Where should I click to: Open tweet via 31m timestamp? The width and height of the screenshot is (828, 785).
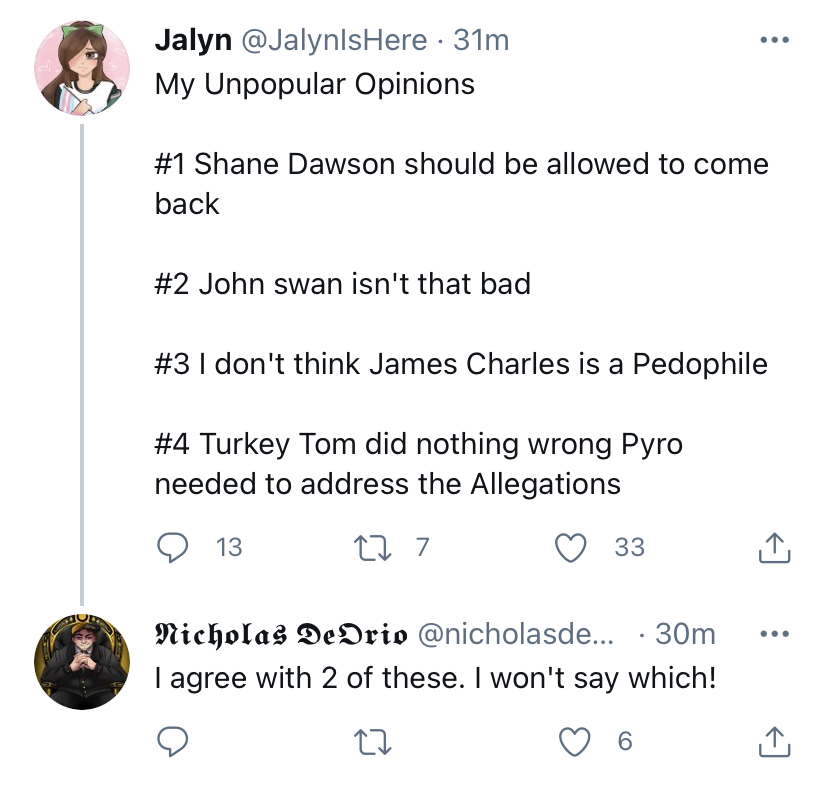point(481,41)
